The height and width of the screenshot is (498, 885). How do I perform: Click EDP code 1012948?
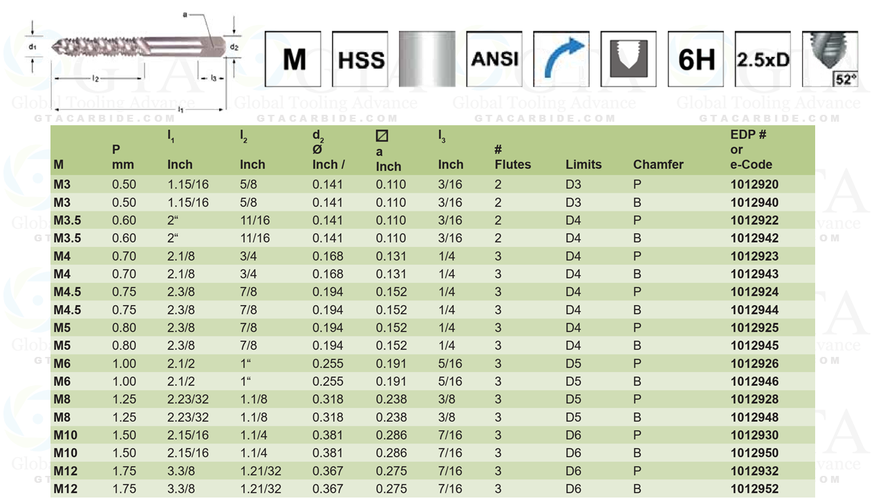(754, 417)
